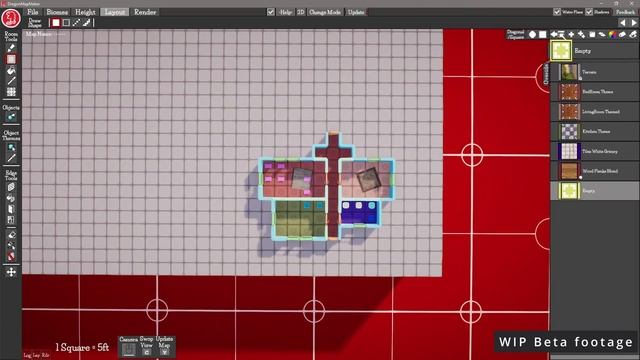Click the eraser icon in theme toolbar
640x360 pixels.
pos(622,35)
